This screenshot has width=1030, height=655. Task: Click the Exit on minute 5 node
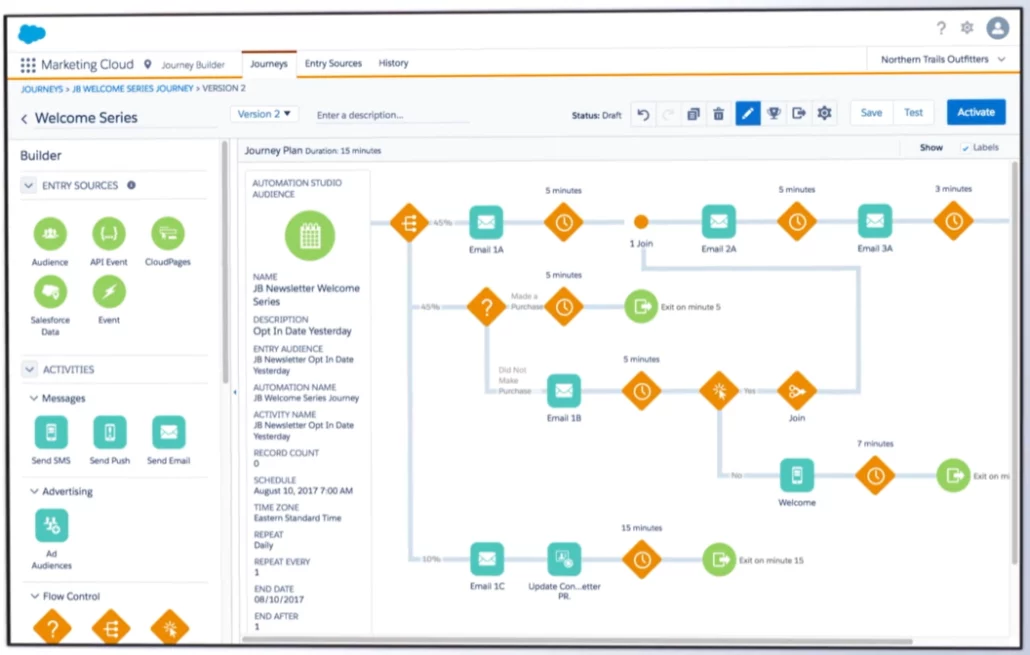[x=641, y=306]
